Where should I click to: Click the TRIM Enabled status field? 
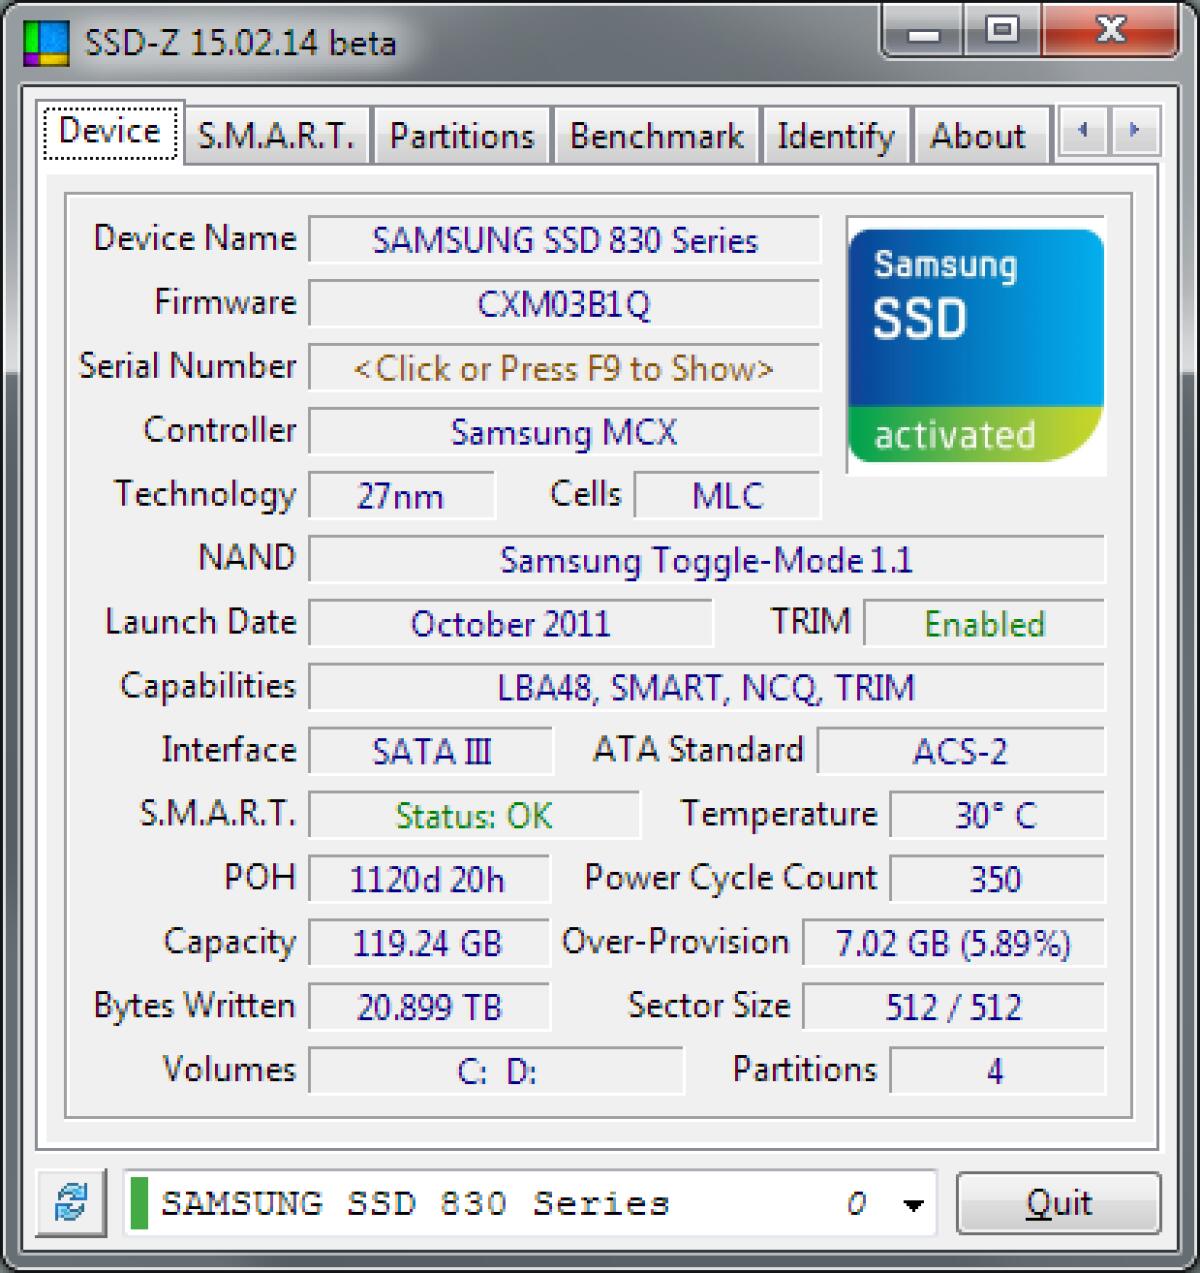point(984,624)
